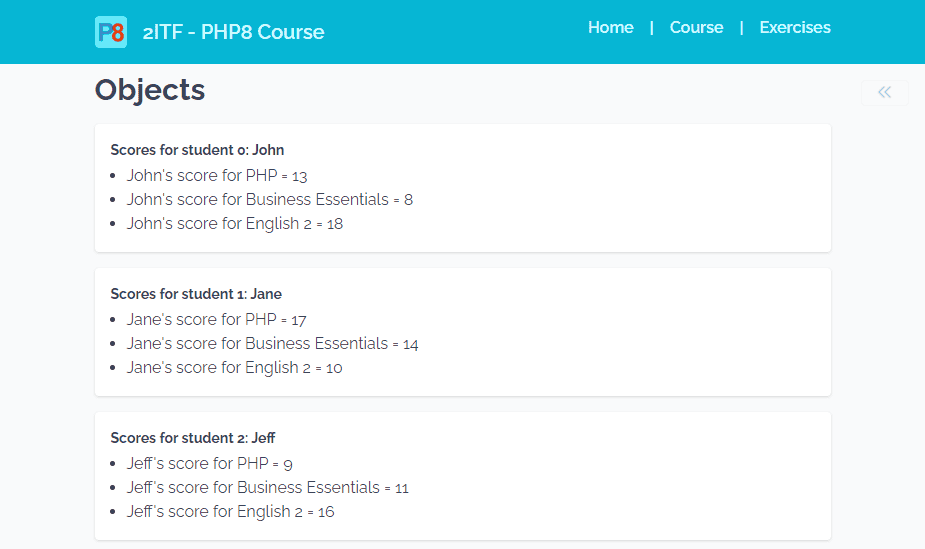The width and height of the screenshot is (925, 549).
Task: Select 'Jane's score for English 2 = 10'
Action: tap(234, 368)
